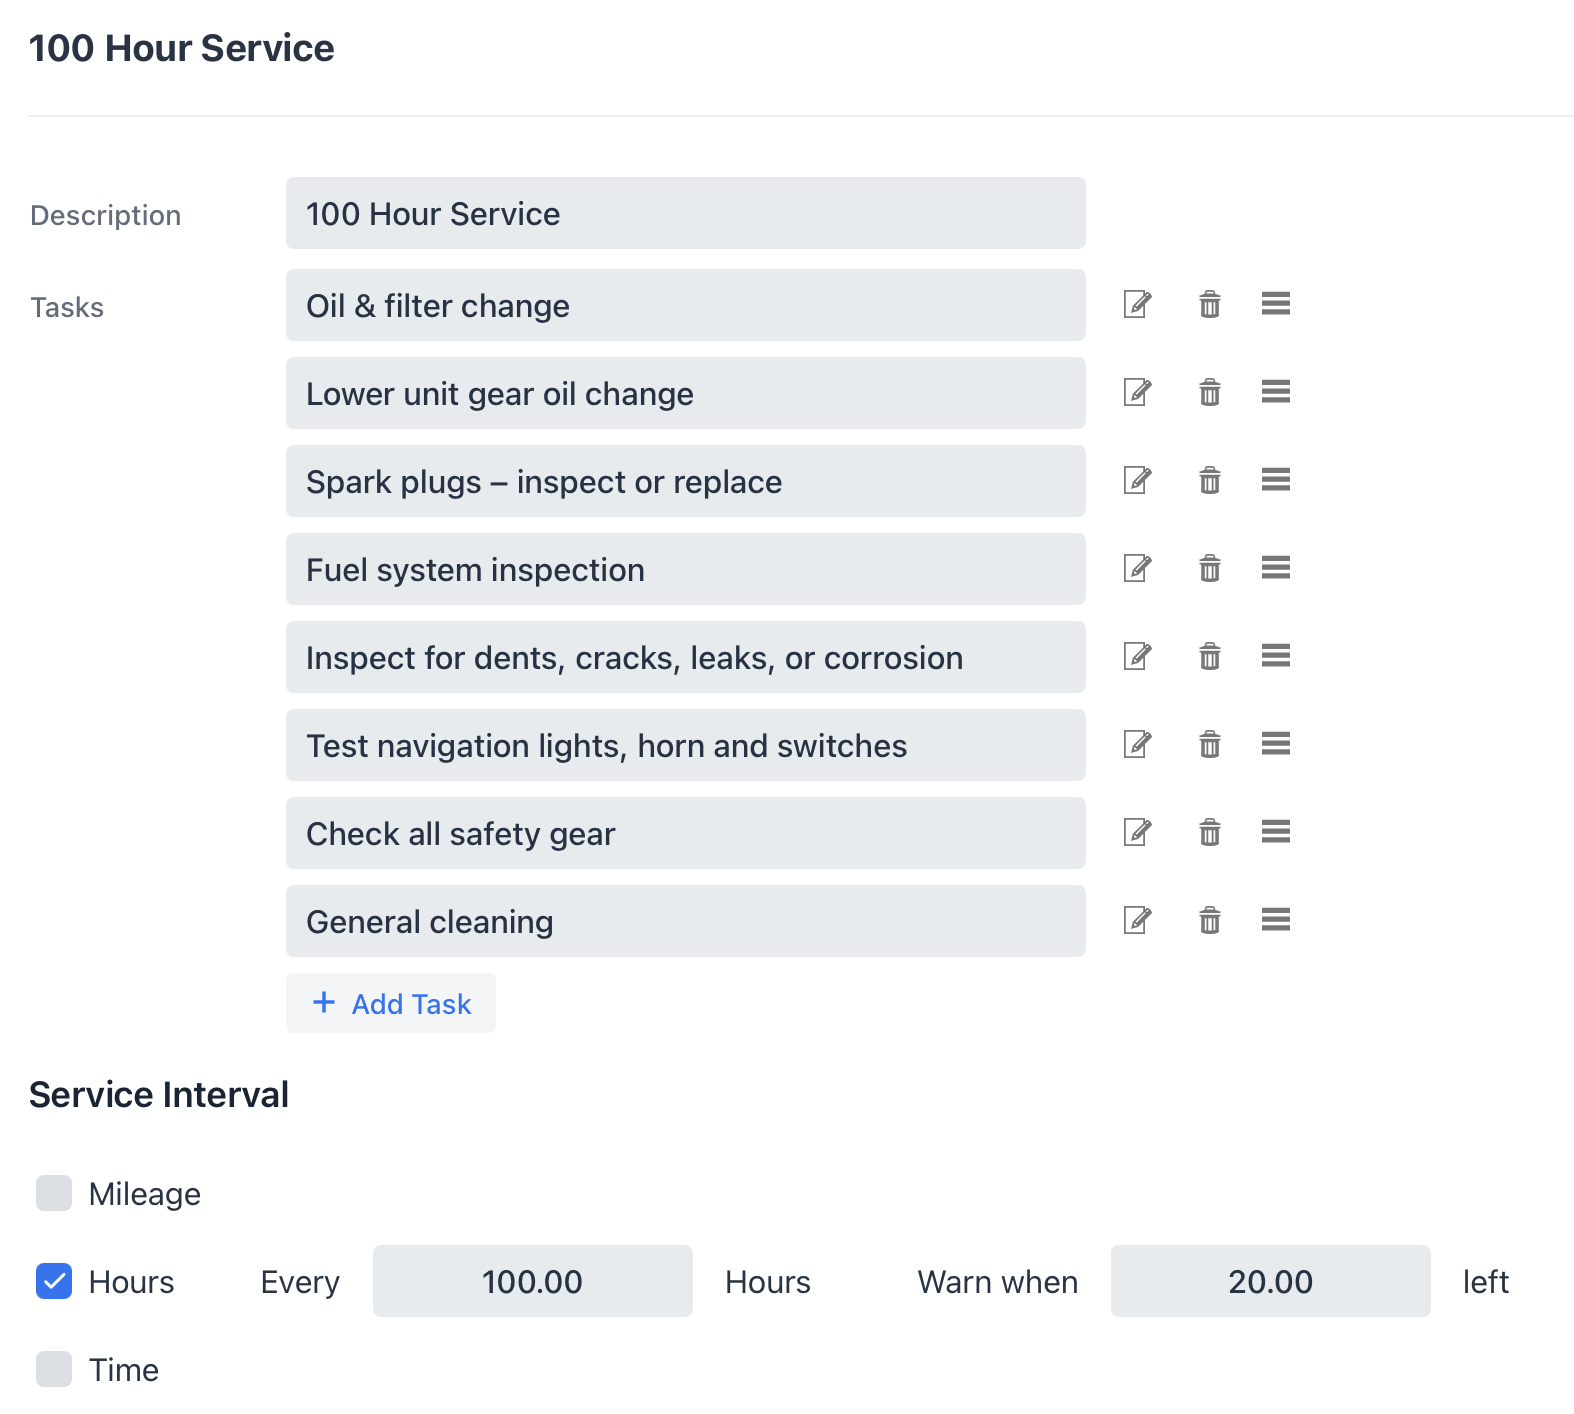This screenshot has height=1414, width=1574.
Task: Click the Spark plugs – inspect or replace field
Action: pos(686,481)
